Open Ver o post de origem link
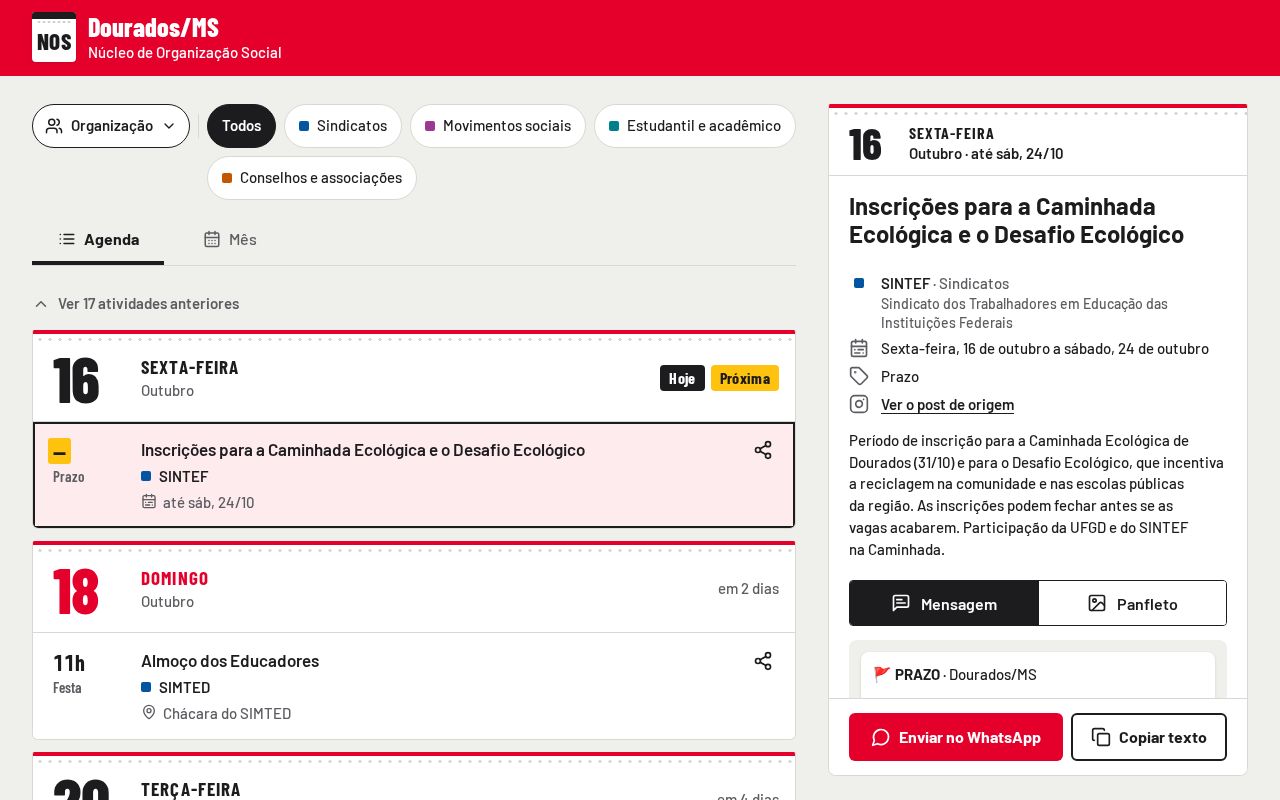The image size is (1280, 800). pos(947,405)
